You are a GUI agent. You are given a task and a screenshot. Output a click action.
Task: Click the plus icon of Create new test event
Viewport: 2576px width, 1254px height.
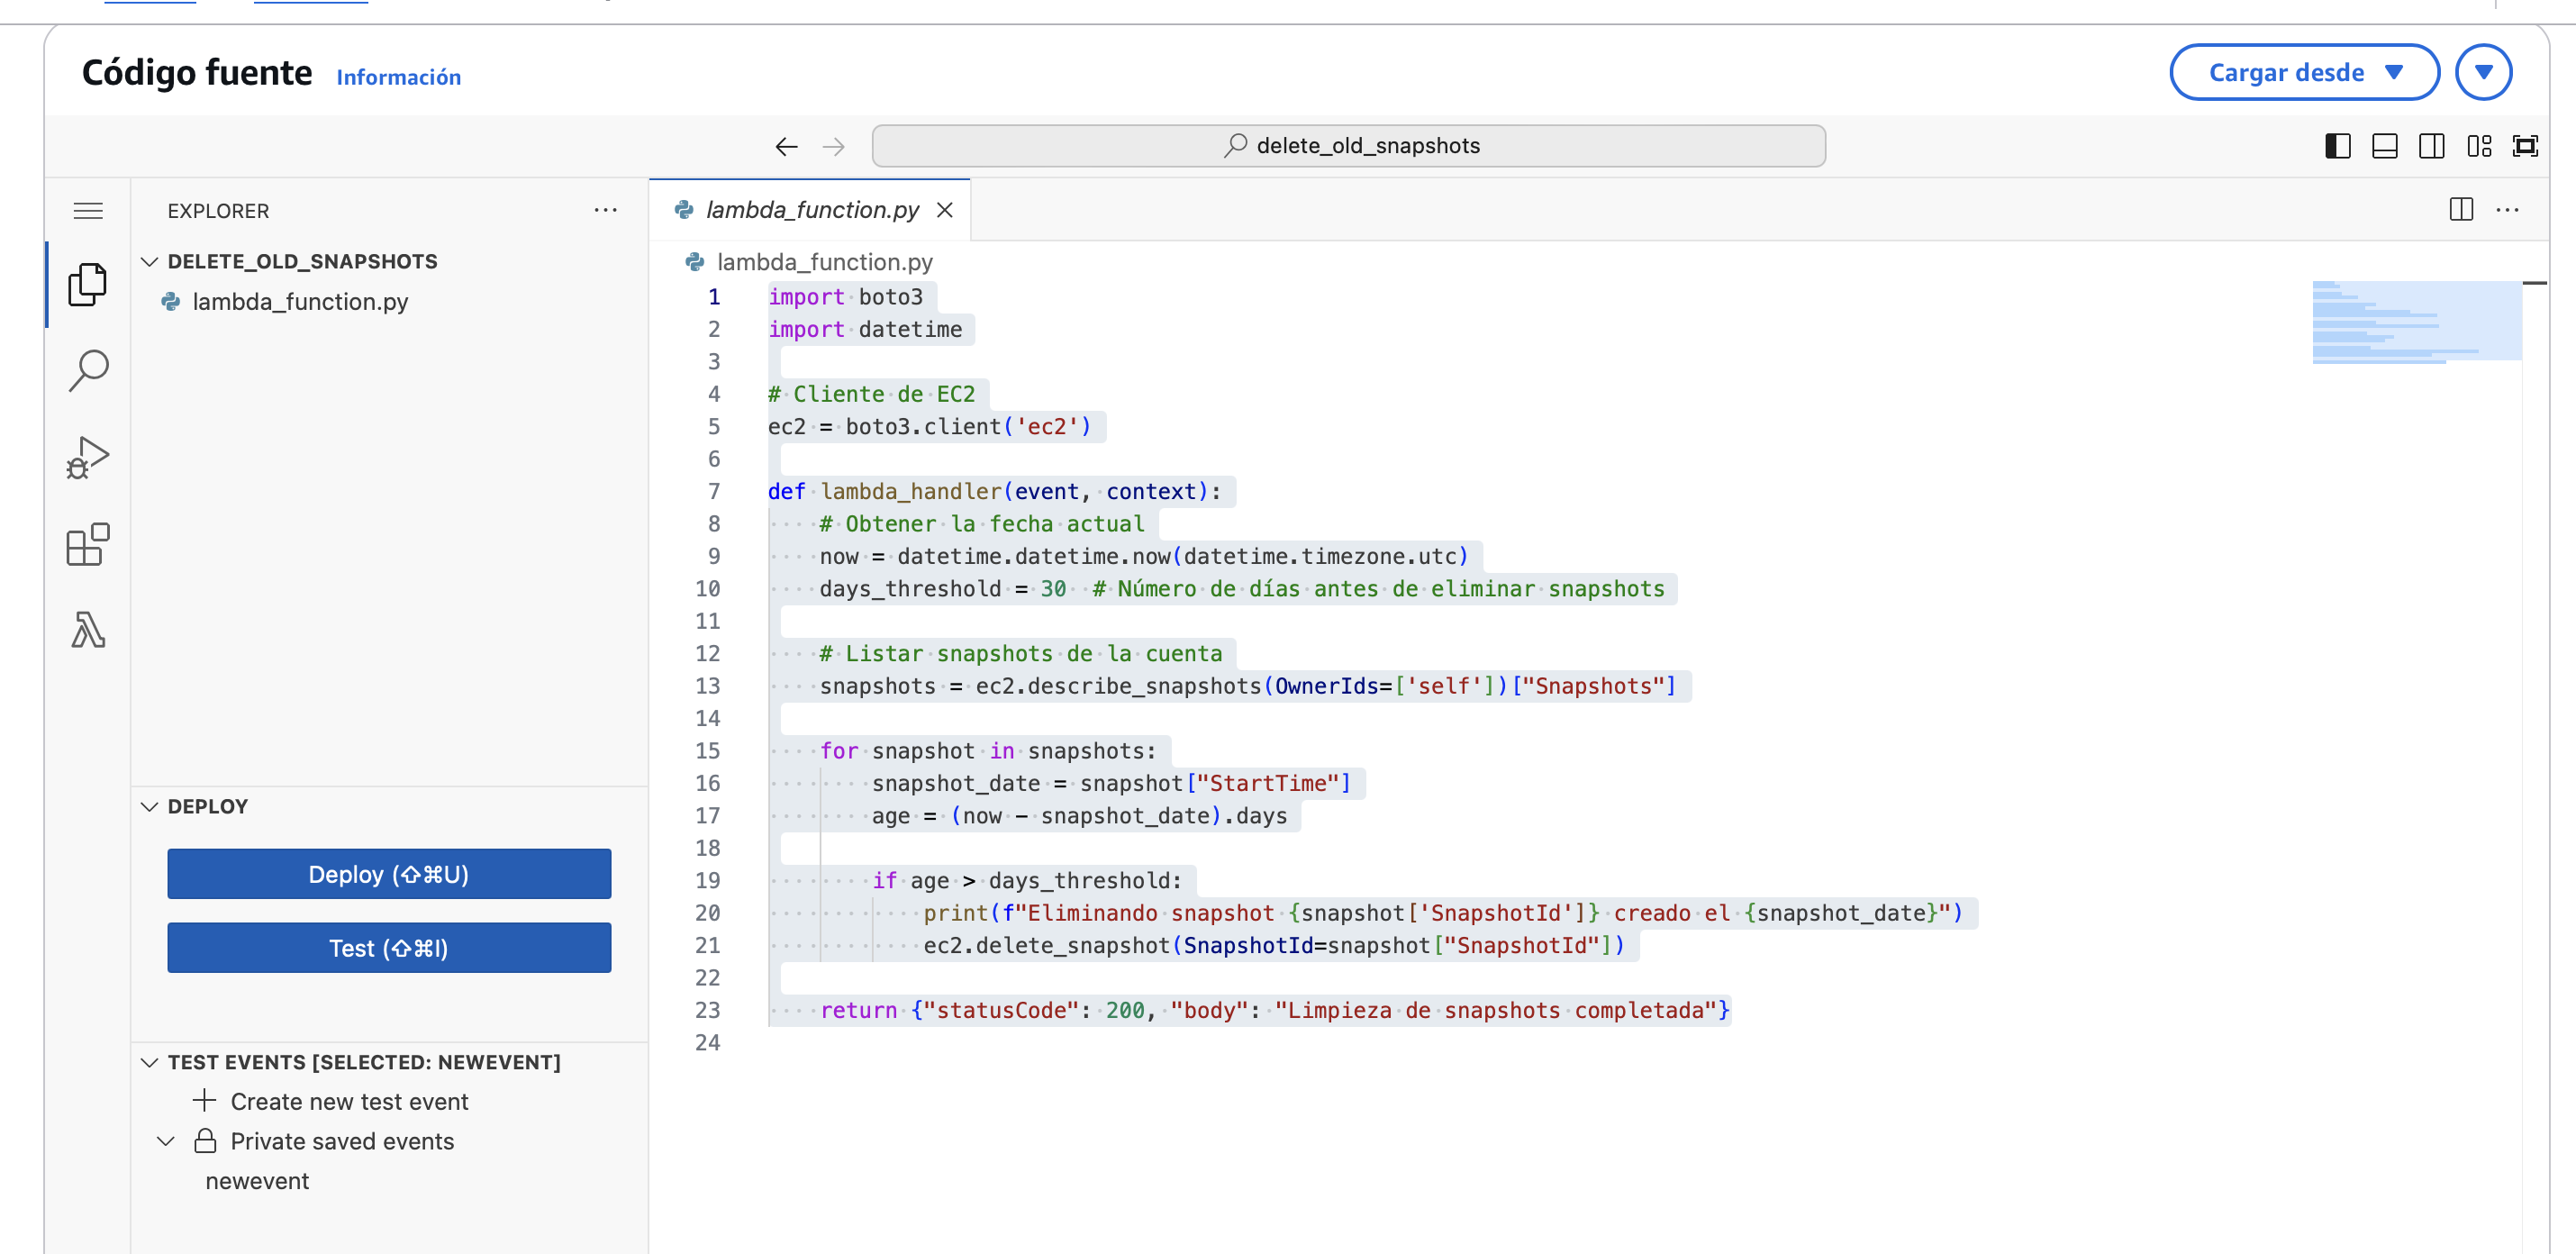[204, 1100]
